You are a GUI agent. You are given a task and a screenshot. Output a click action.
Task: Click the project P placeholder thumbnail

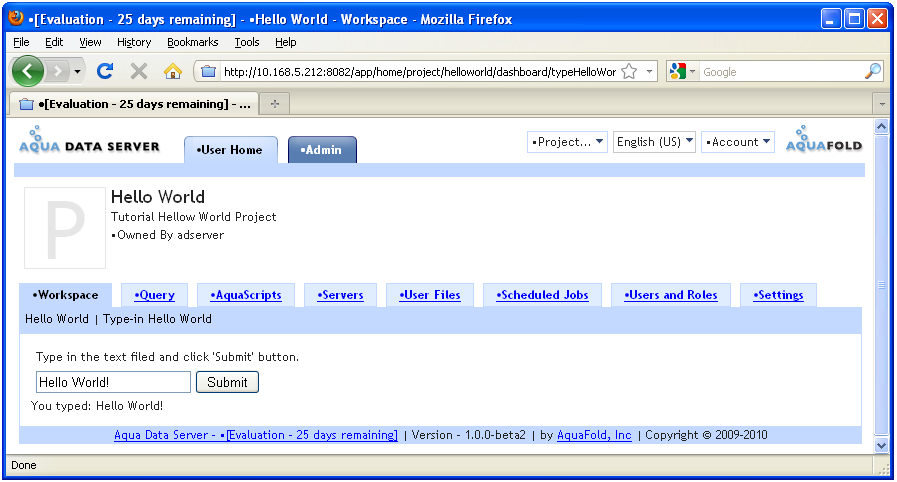(x=65, y=228)
